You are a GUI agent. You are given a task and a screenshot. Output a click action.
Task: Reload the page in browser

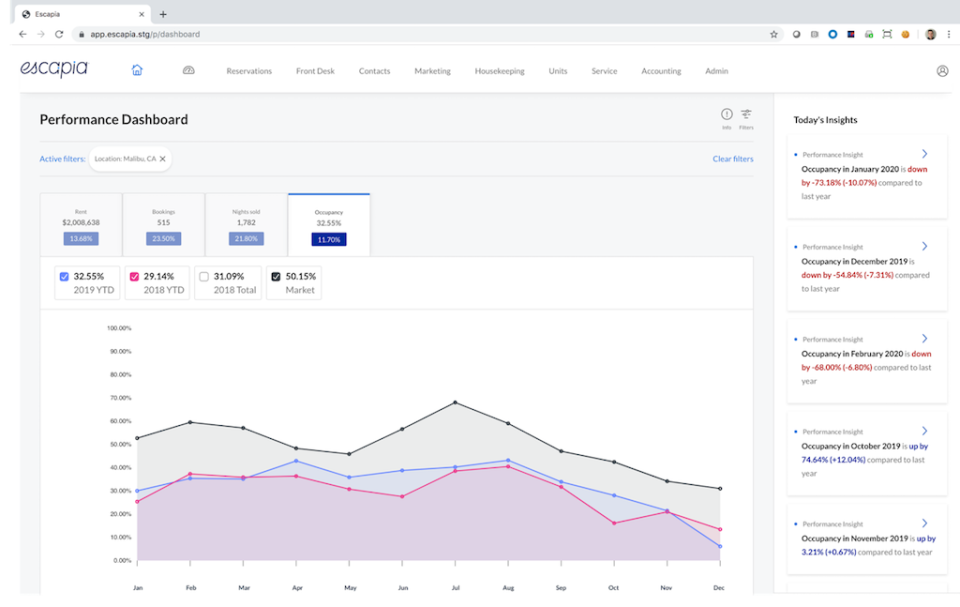59,34
